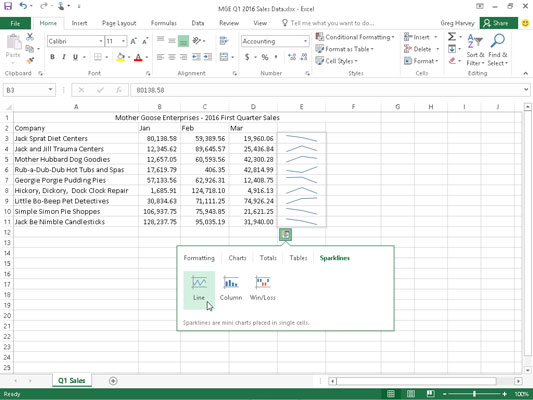Screen dimensions: 533x400
Task: Open the Formulas ribbon tab
Action: click(164, 23)
